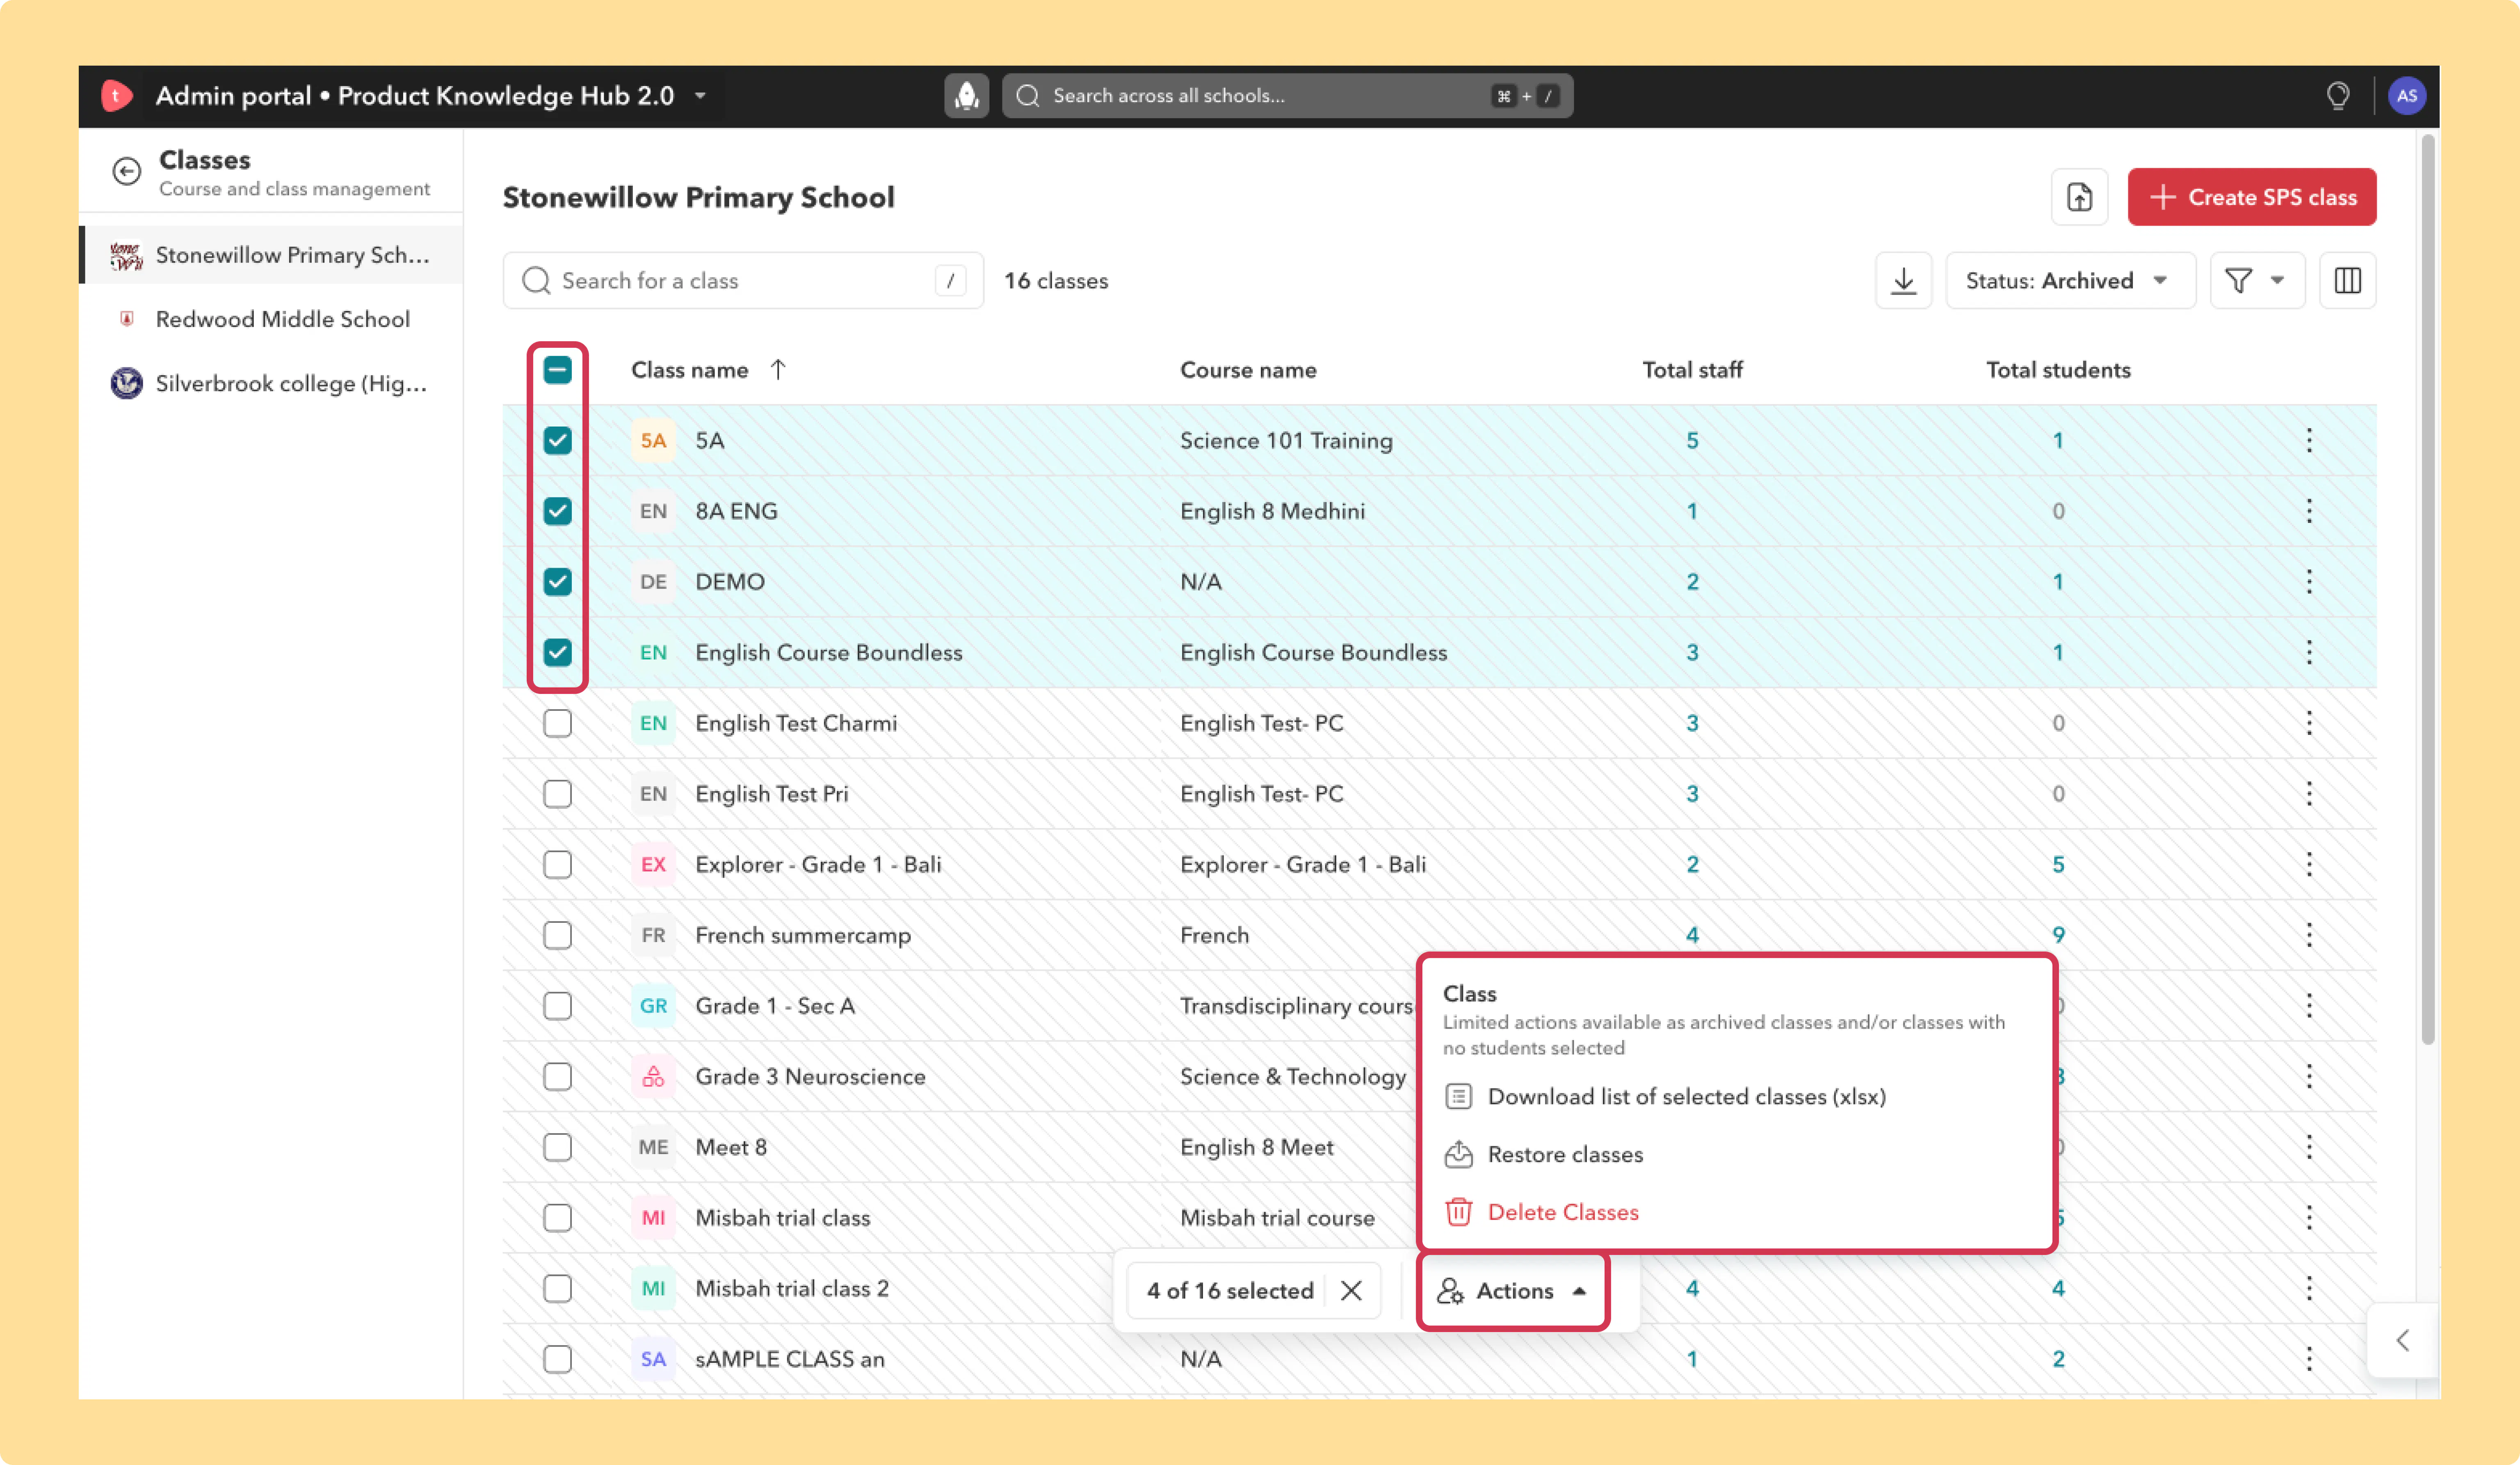
Task: Open the more options for 5A row
Action: [x=2309, y=440]
